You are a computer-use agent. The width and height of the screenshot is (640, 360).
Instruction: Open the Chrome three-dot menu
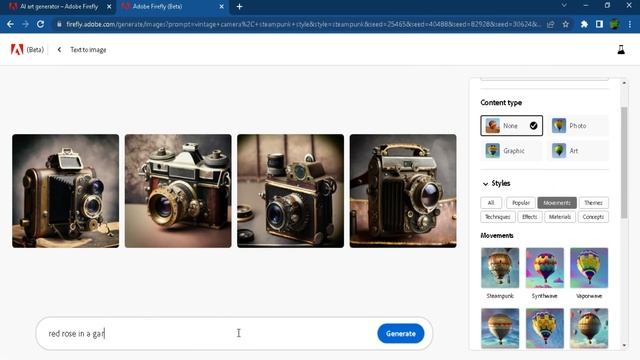coord(630,24)
